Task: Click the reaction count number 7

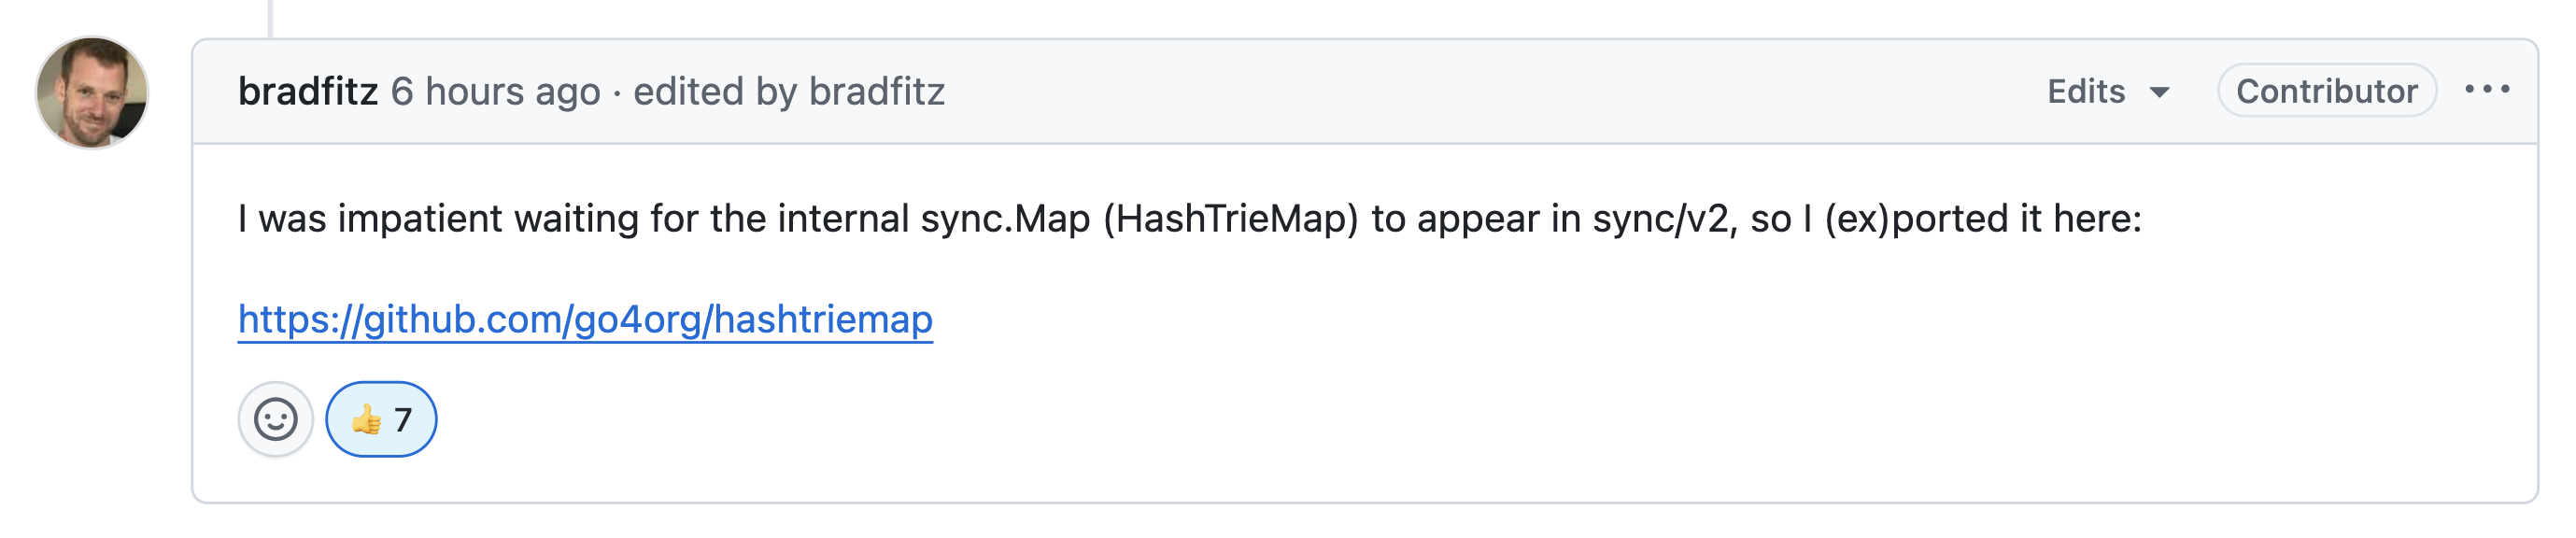Action: click(x=403, y=420)
